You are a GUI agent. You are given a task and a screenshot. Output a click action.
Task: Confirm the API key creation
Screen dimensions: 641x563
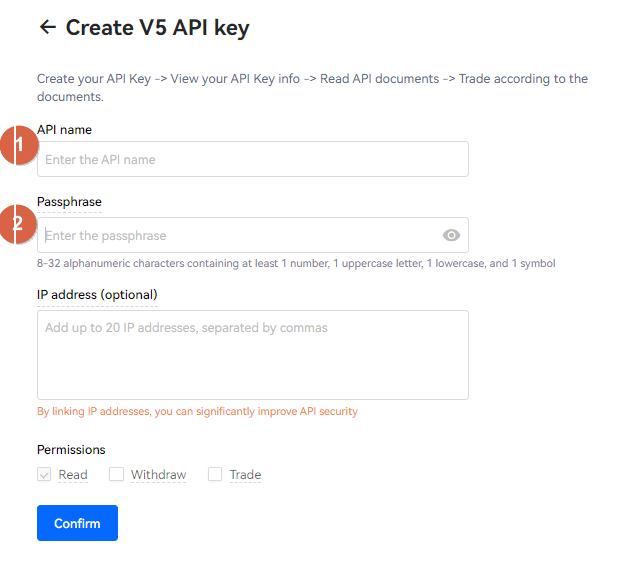[x=77, y=523]
